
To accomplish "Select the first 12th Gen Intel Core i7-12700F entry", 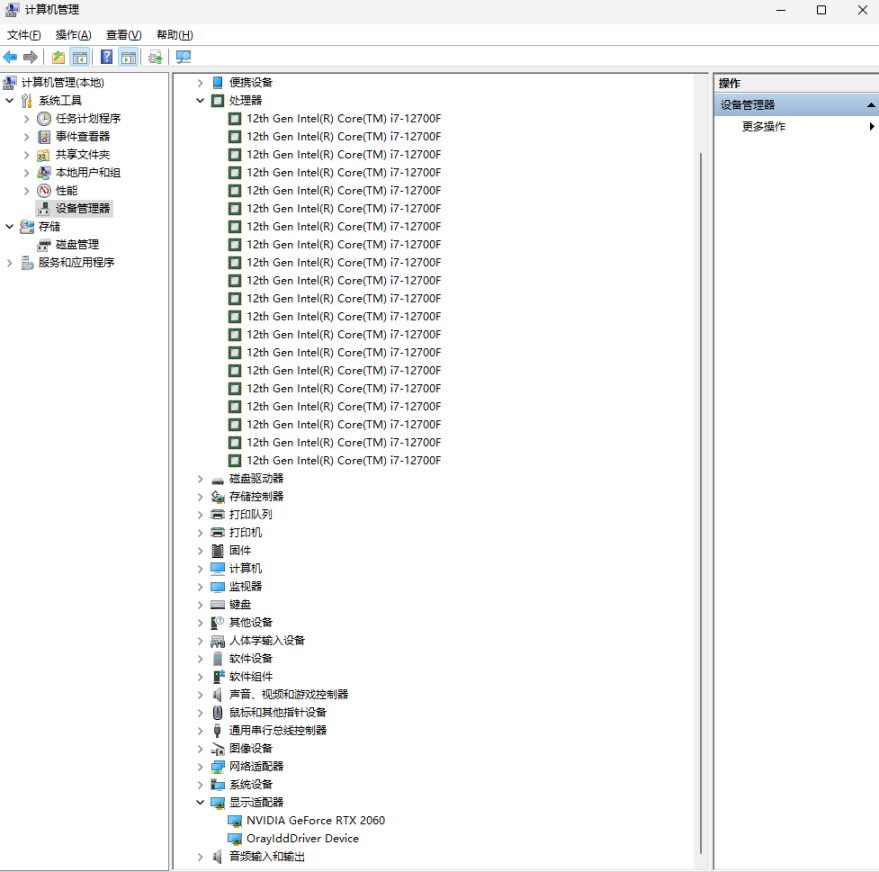I will 343,118.
